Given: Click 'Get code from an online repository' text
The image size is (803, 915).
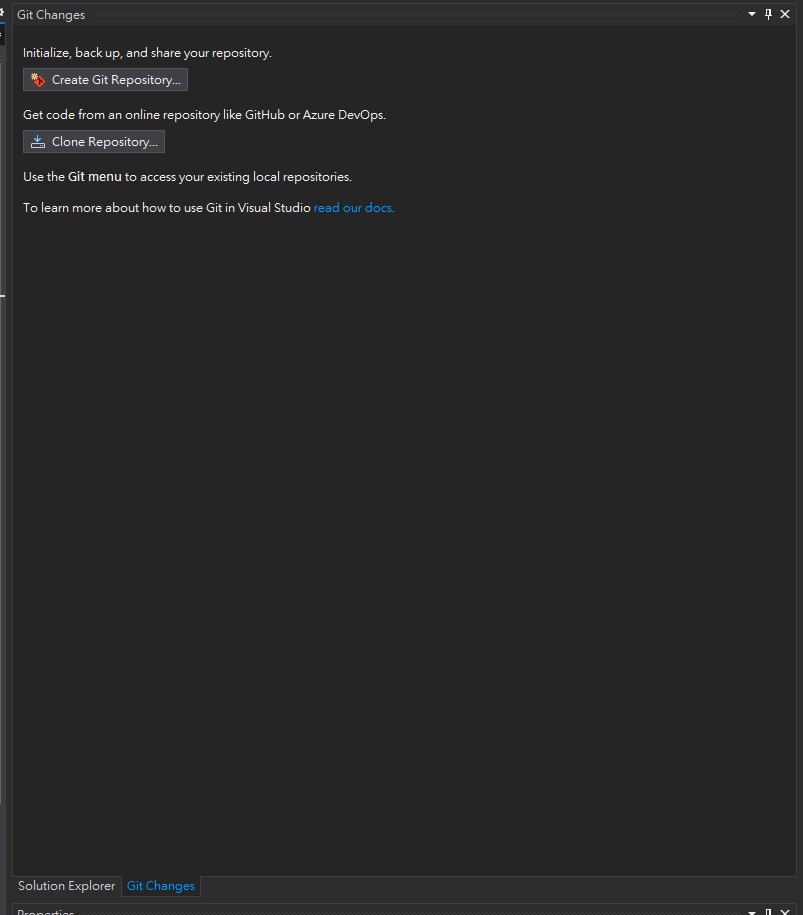Looking at the screenshot, I should click(204, 114).
